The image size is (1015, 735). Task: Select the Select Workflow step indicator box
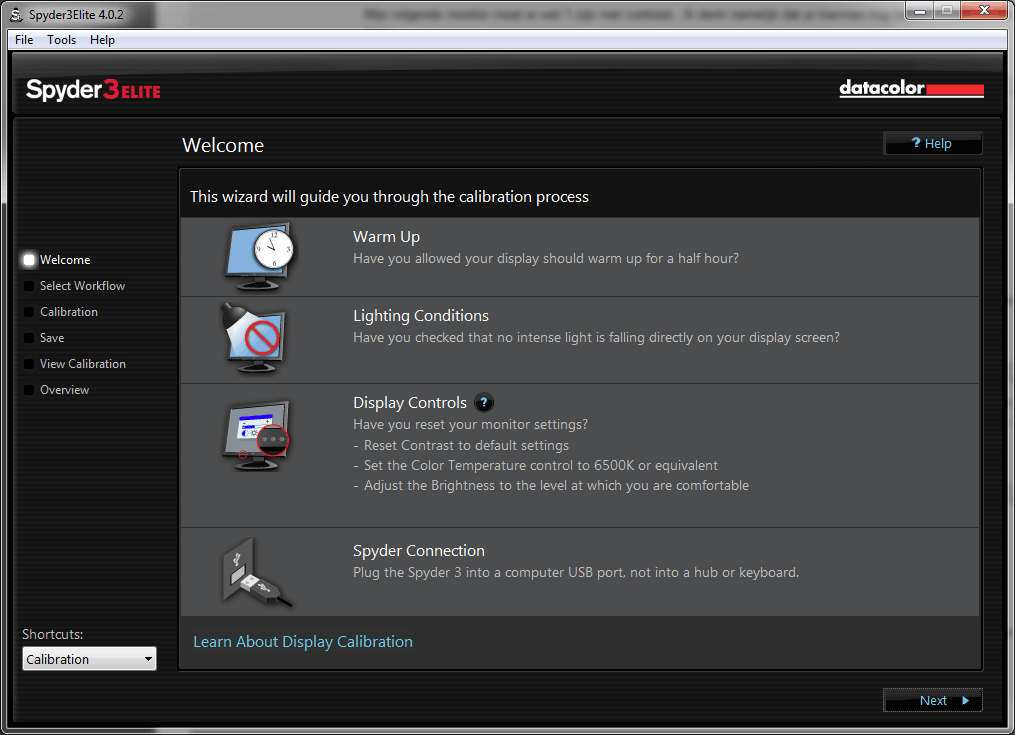29,286
